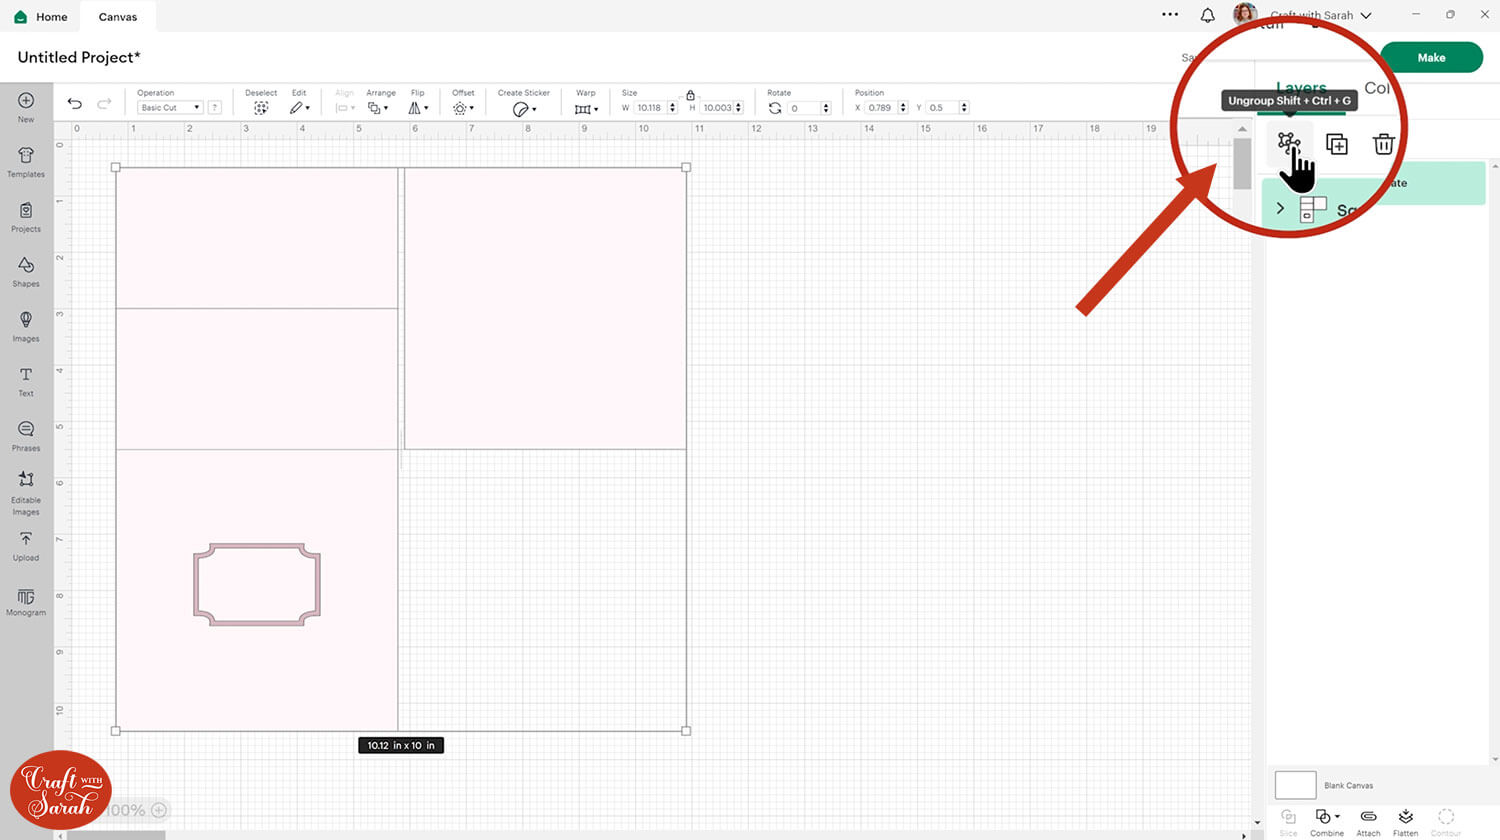The width and height of the screenshot is (1500, 840).
Task: Click the Position Y stepper arrows
Action: click(964, 108)
